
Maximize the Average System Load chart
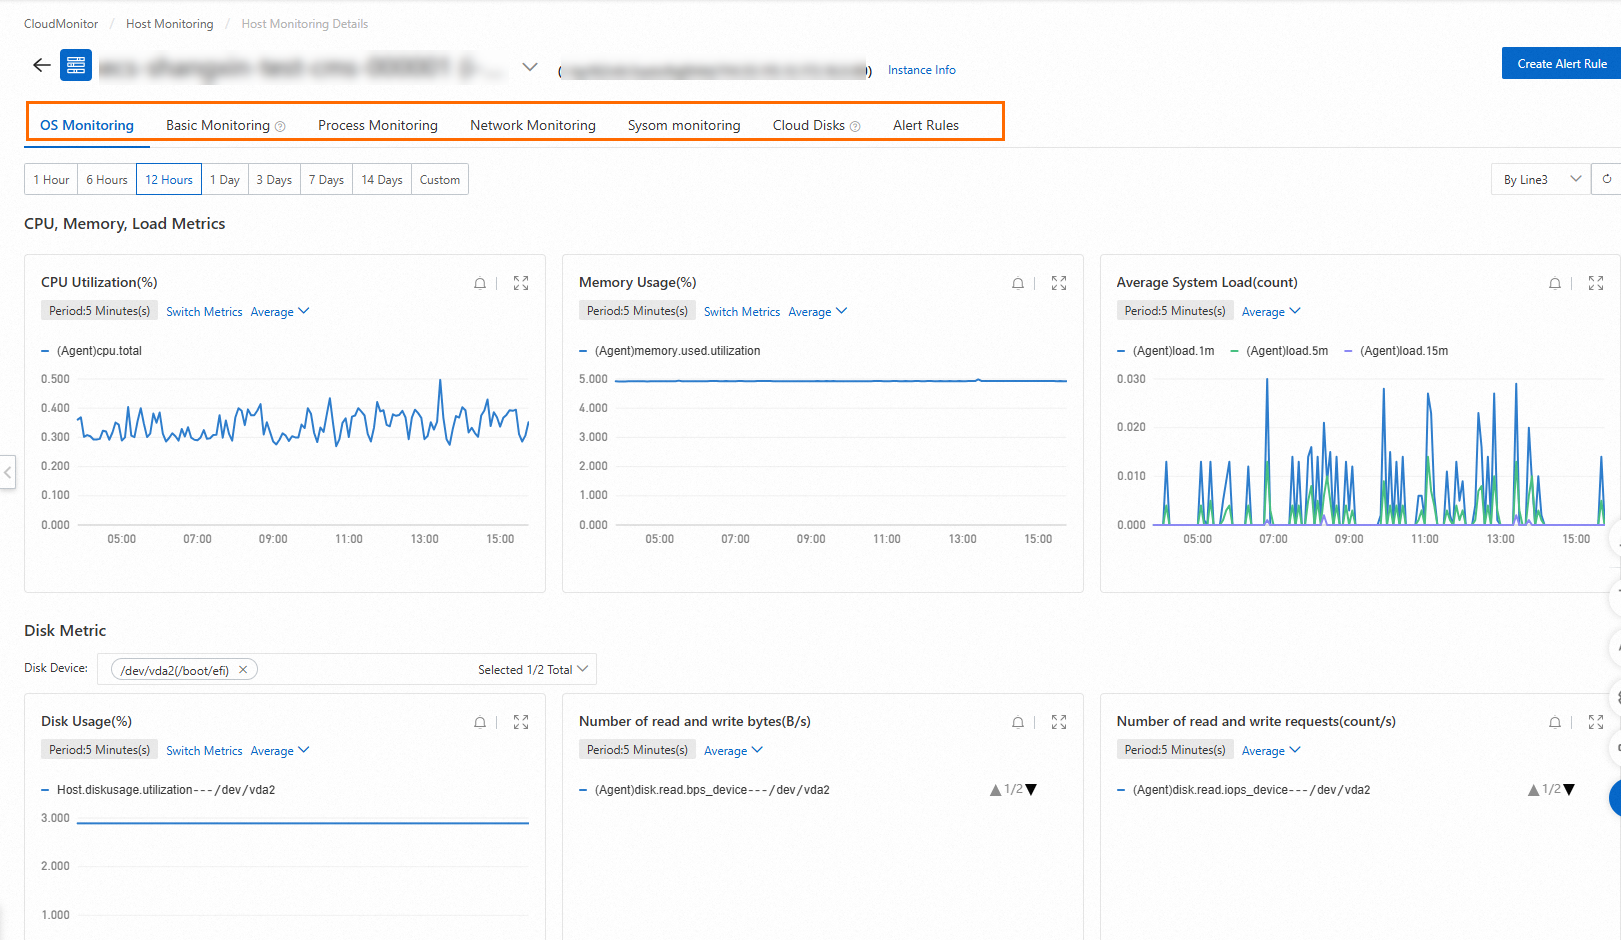(1596, 283)
